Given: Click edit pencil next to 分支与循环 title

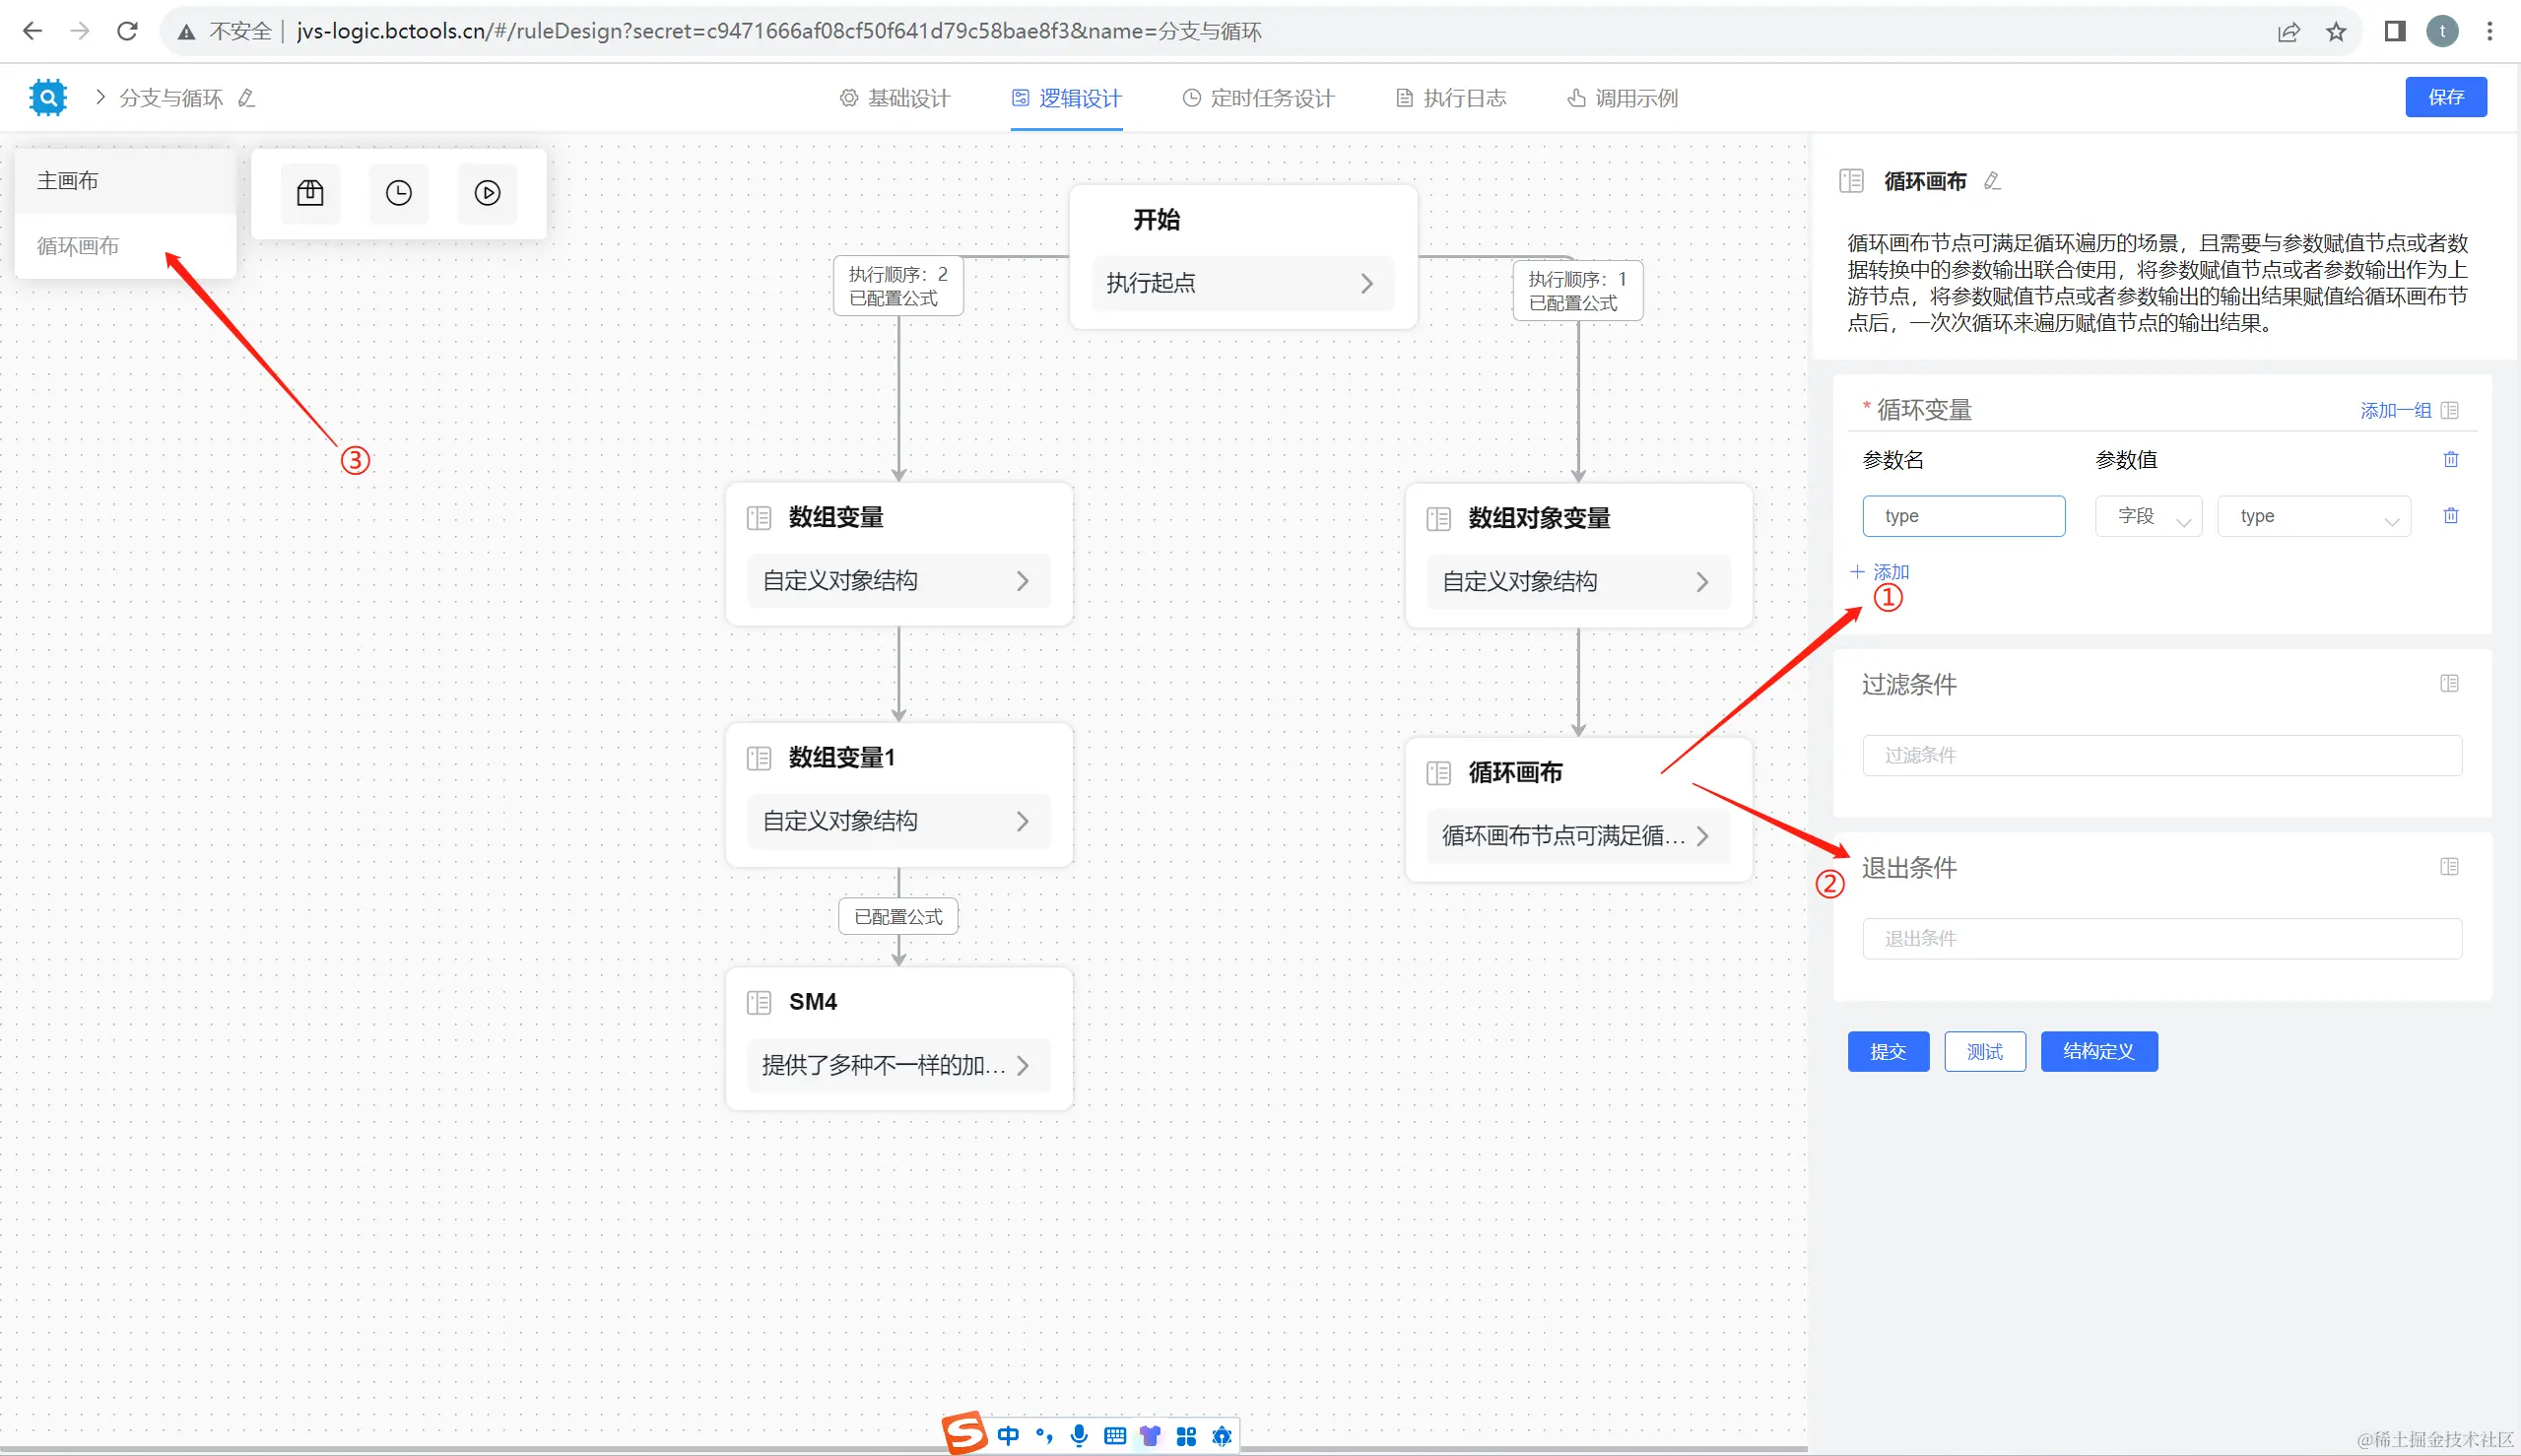Looking at the screenshot, I should coord(247,98).
